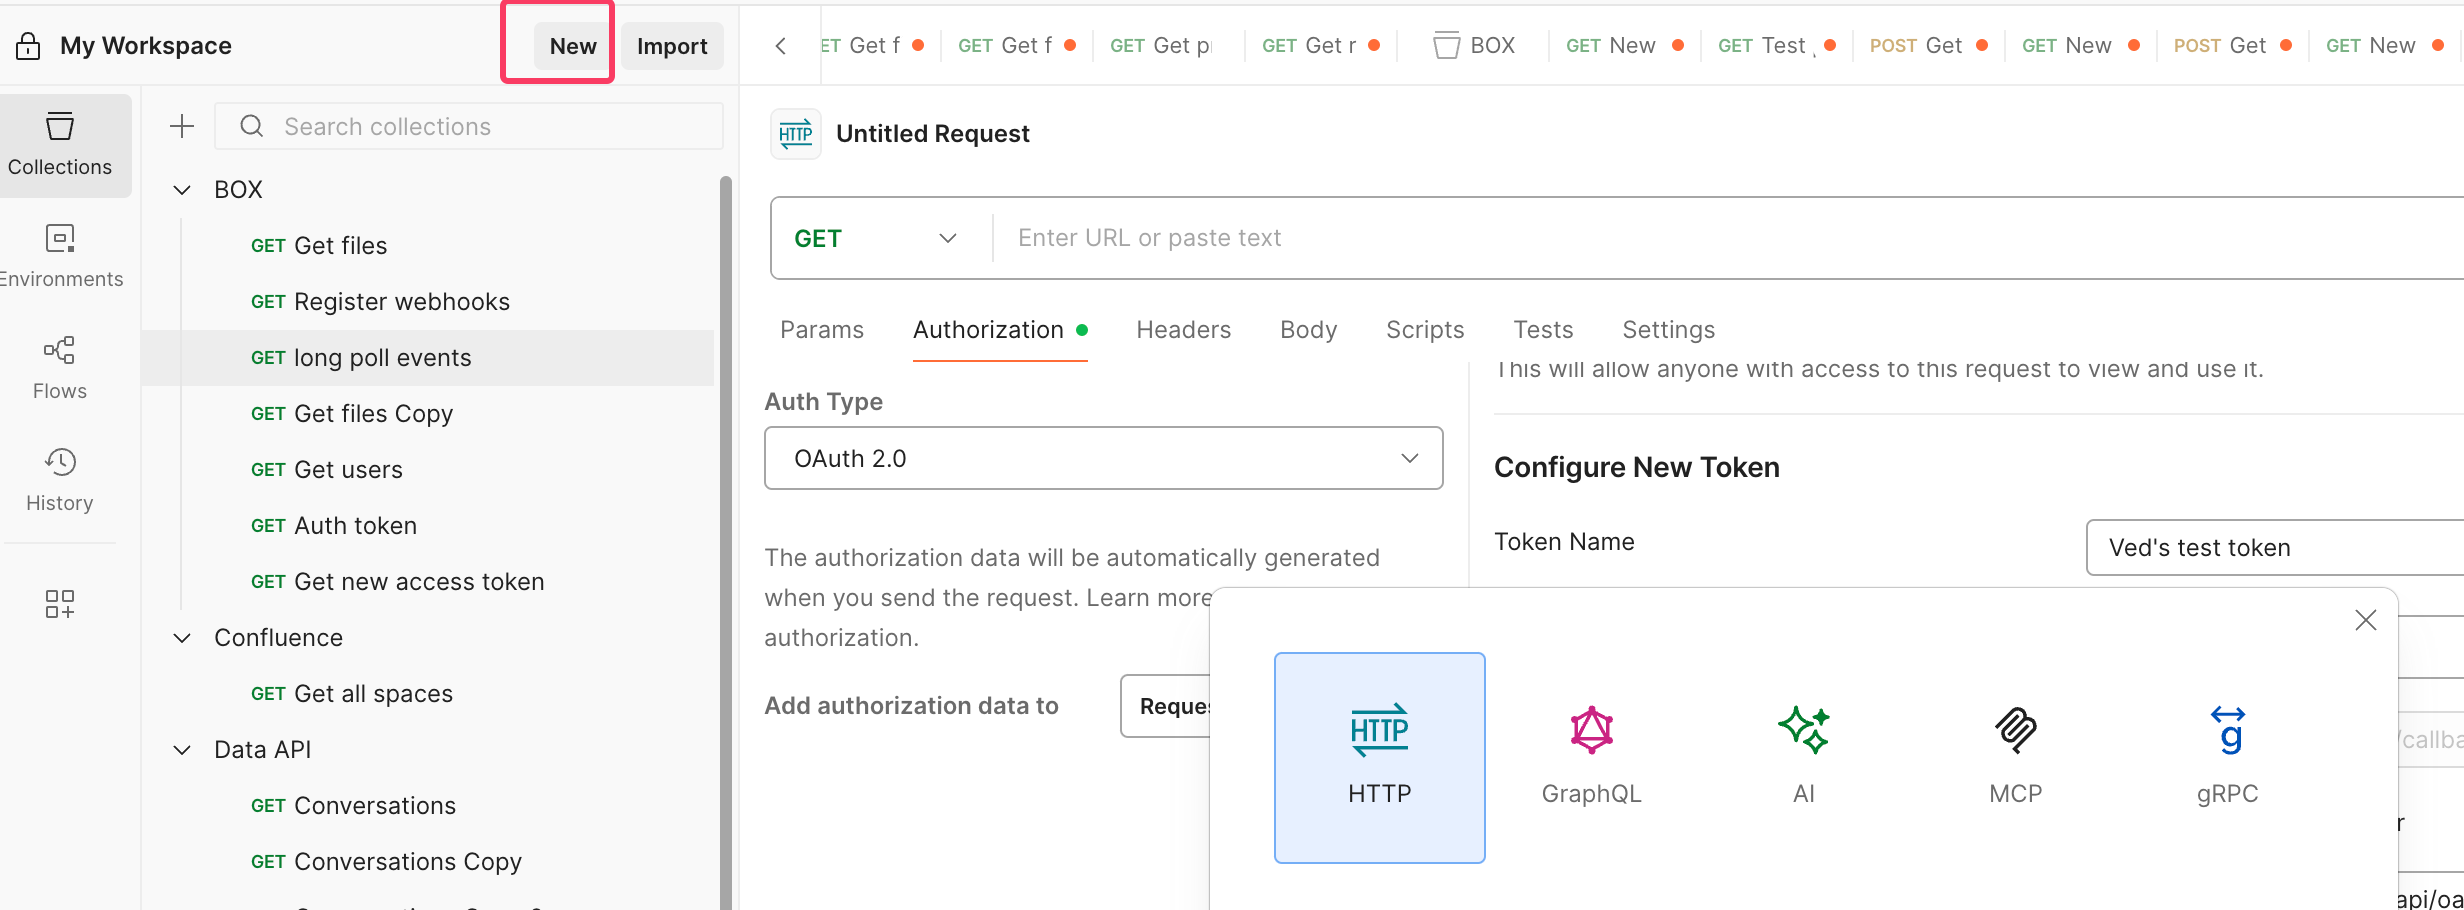Viewport: 2464px width, 910px height.
Task: Open the Environments sidebar panel
Action: (60, 257)
